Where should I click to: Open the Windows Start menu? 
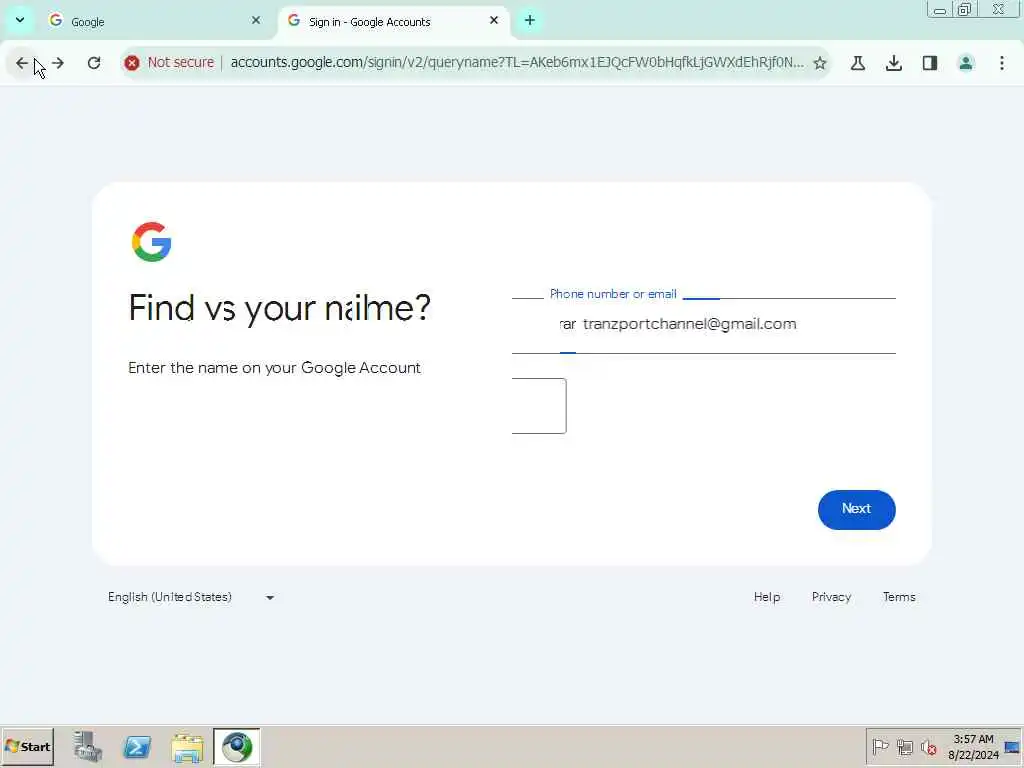tap(28, 746)
